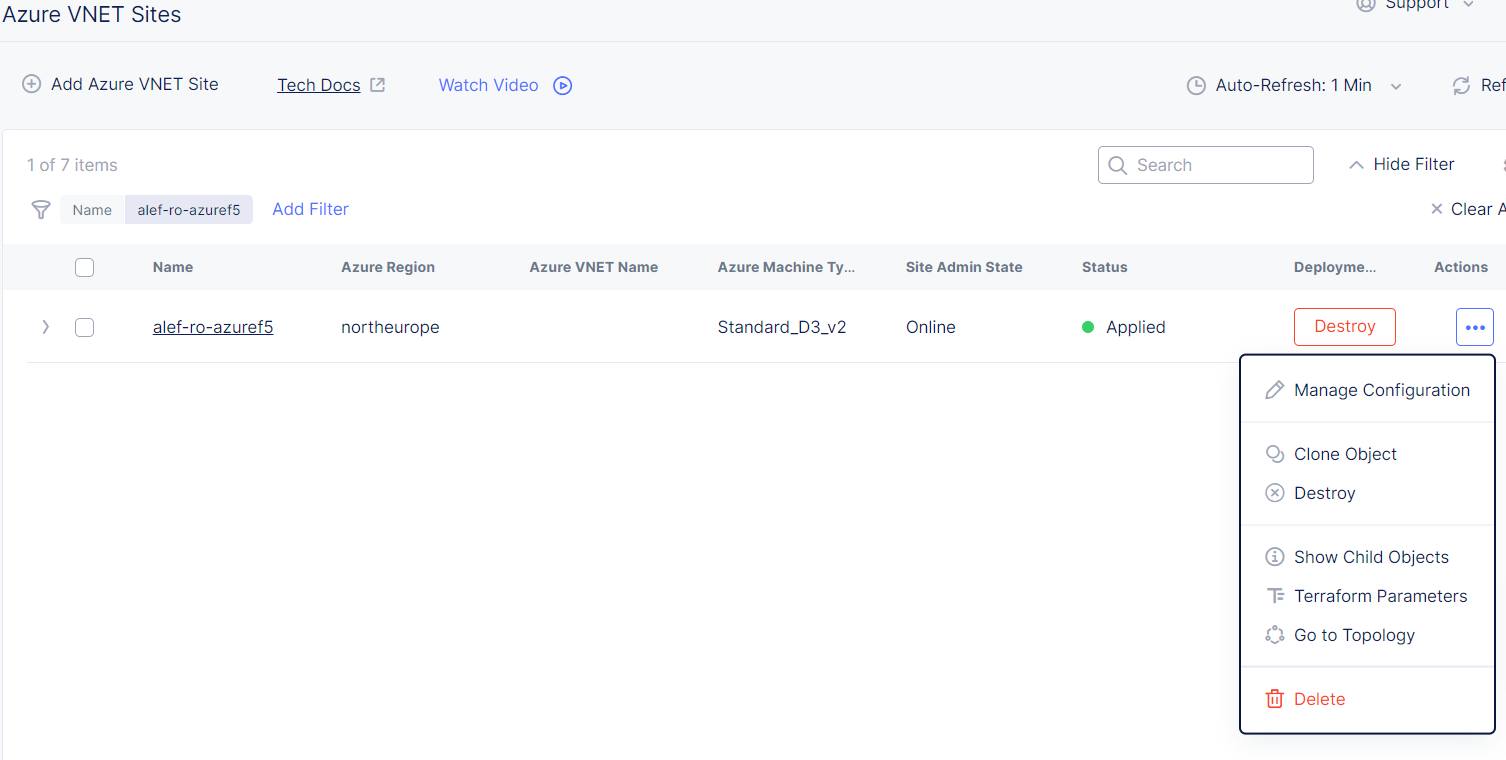Screen dimensions: 1506x760
Task: Click inside the Search input field
Action: click(x=1205, y=165)
